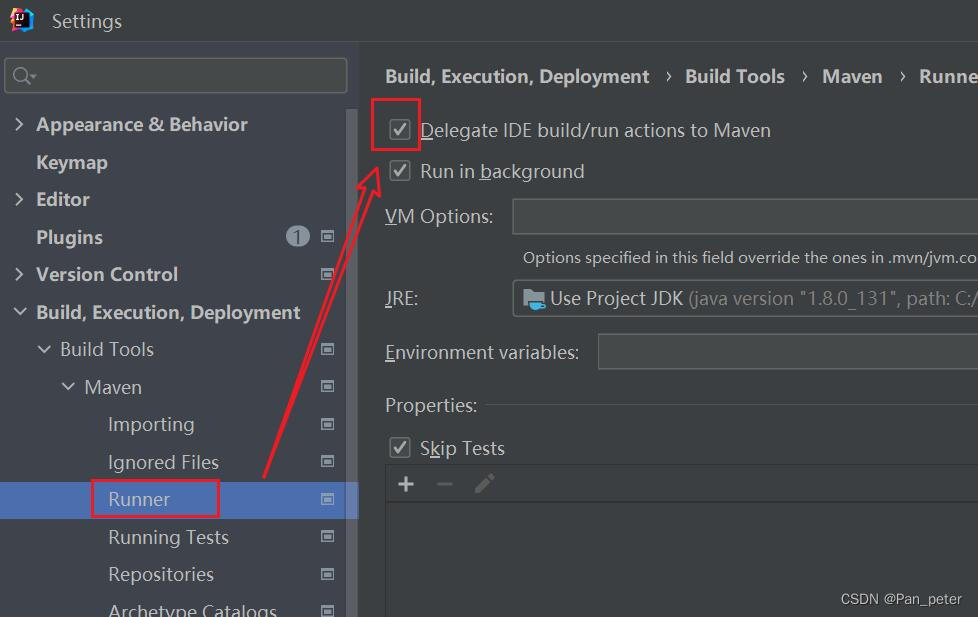This screenshot has width=978, height=617.
Task: Select the Runner settings page
Action: point(139,499)
